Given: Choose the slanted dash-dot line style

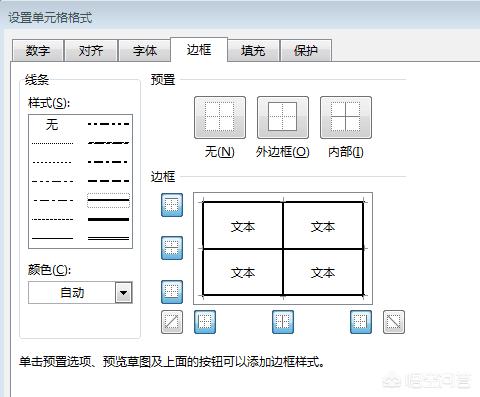Looking at the screenshot, I should coord(108,143).
